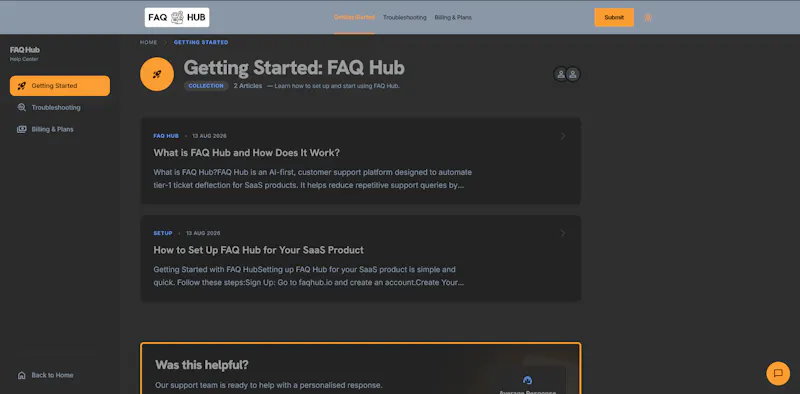Click the Average Response icon

point(528,380)
